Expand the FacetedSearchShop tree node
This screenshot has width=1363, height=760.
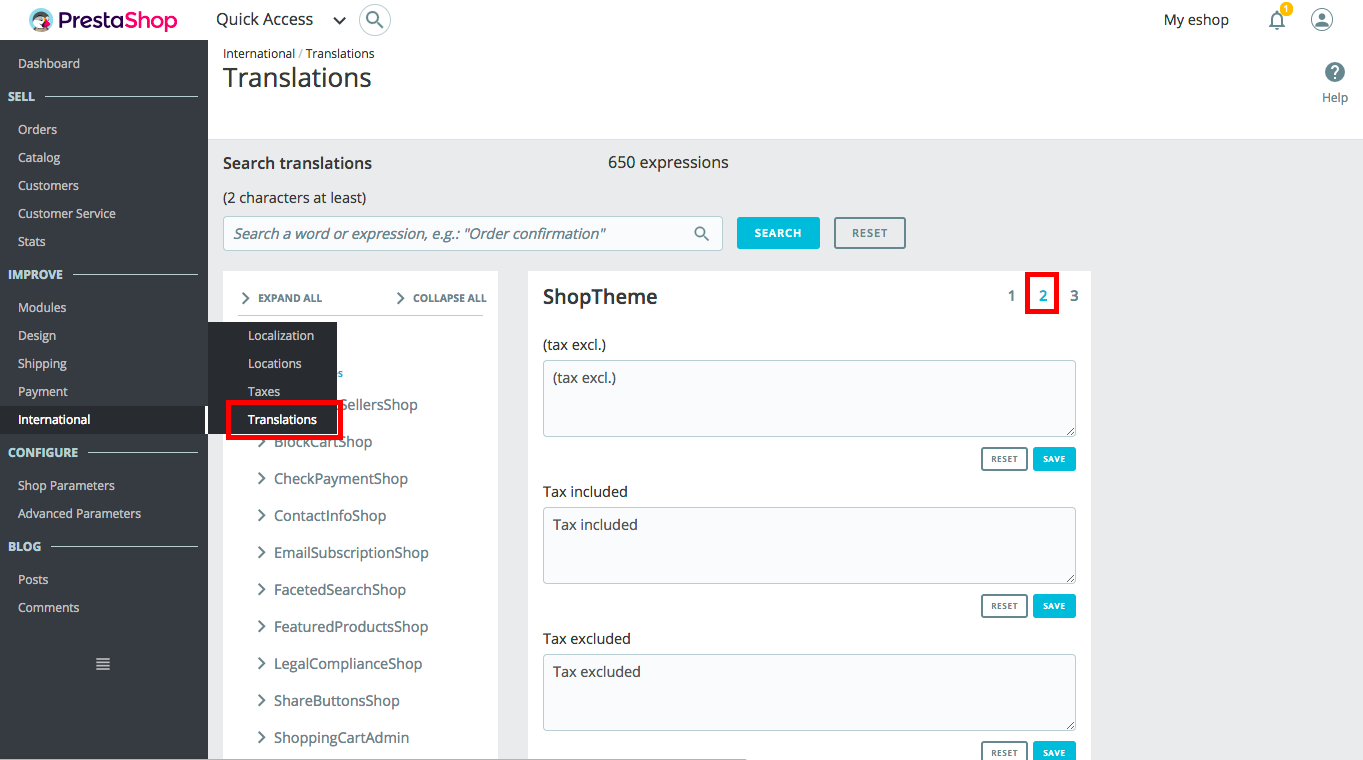262,590
